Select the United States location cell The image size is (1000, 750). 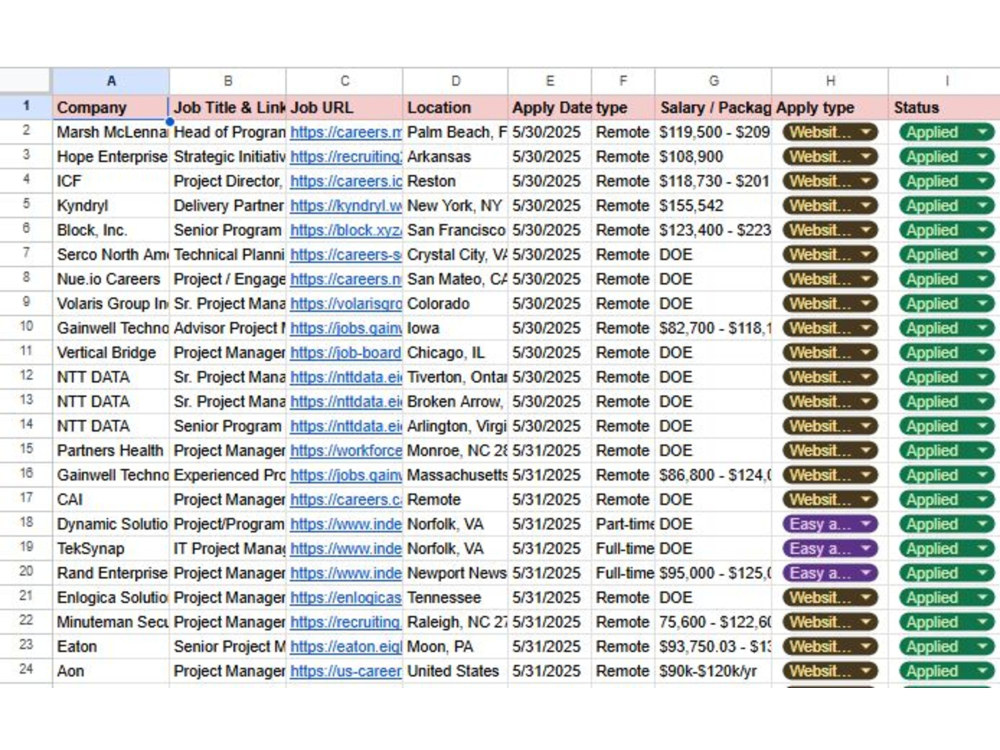[x=455, y=671]
